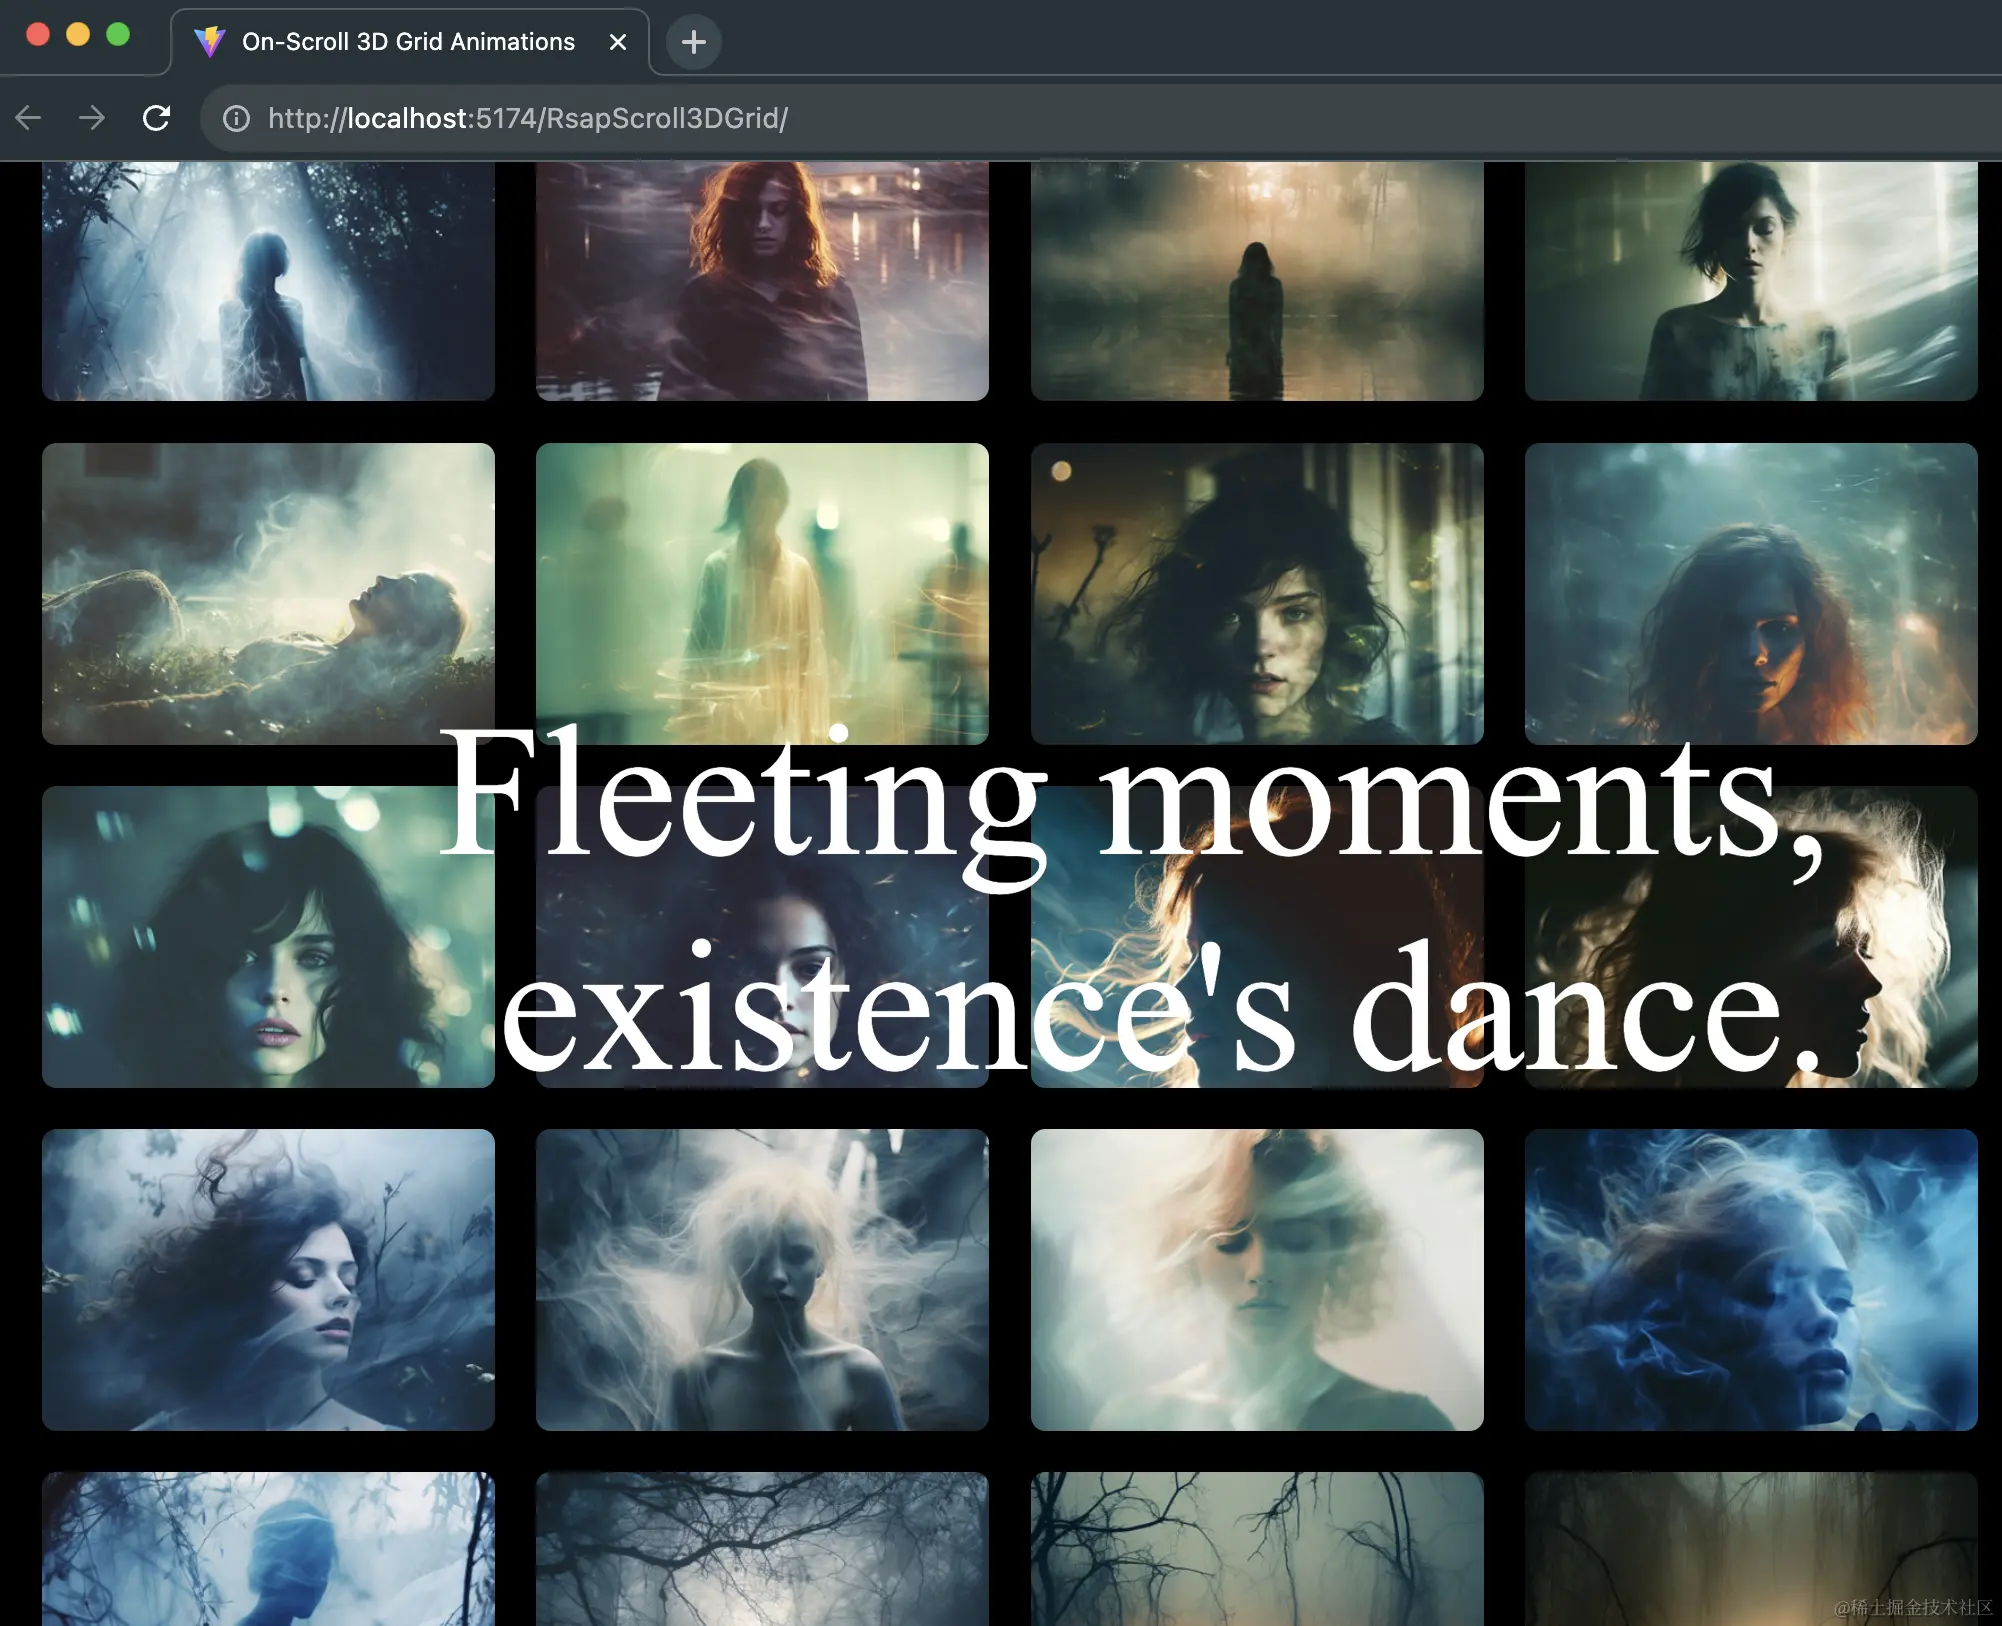The image size is (2002, 1626).
Task: Open image of woman lying in smoky grass
Action: (x=268, y=594)
